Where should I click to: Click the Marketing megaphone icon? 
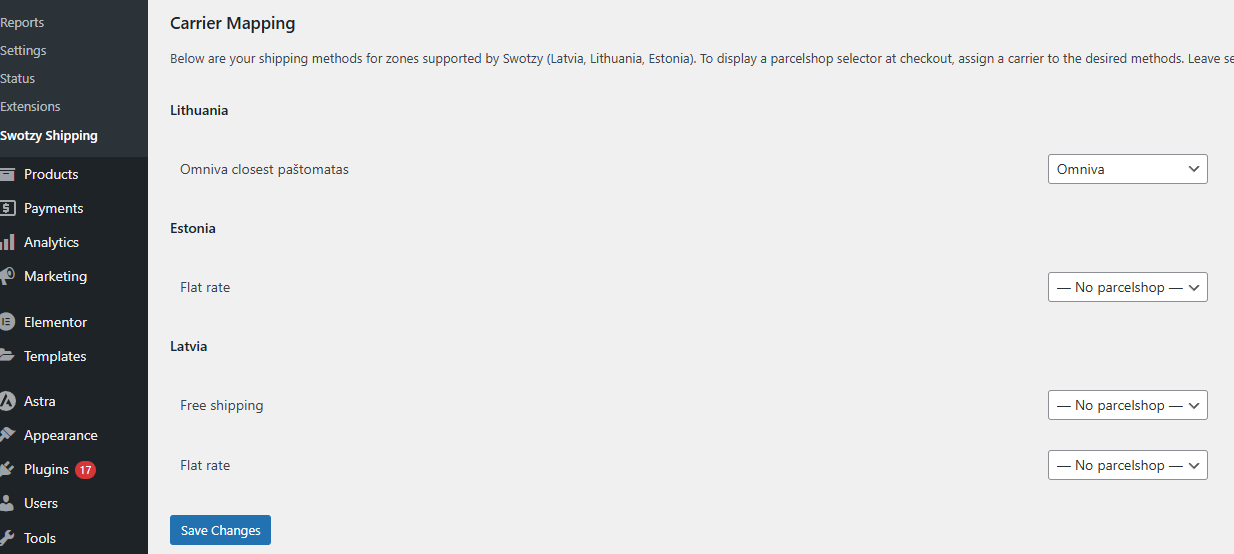tap(6, 276)
